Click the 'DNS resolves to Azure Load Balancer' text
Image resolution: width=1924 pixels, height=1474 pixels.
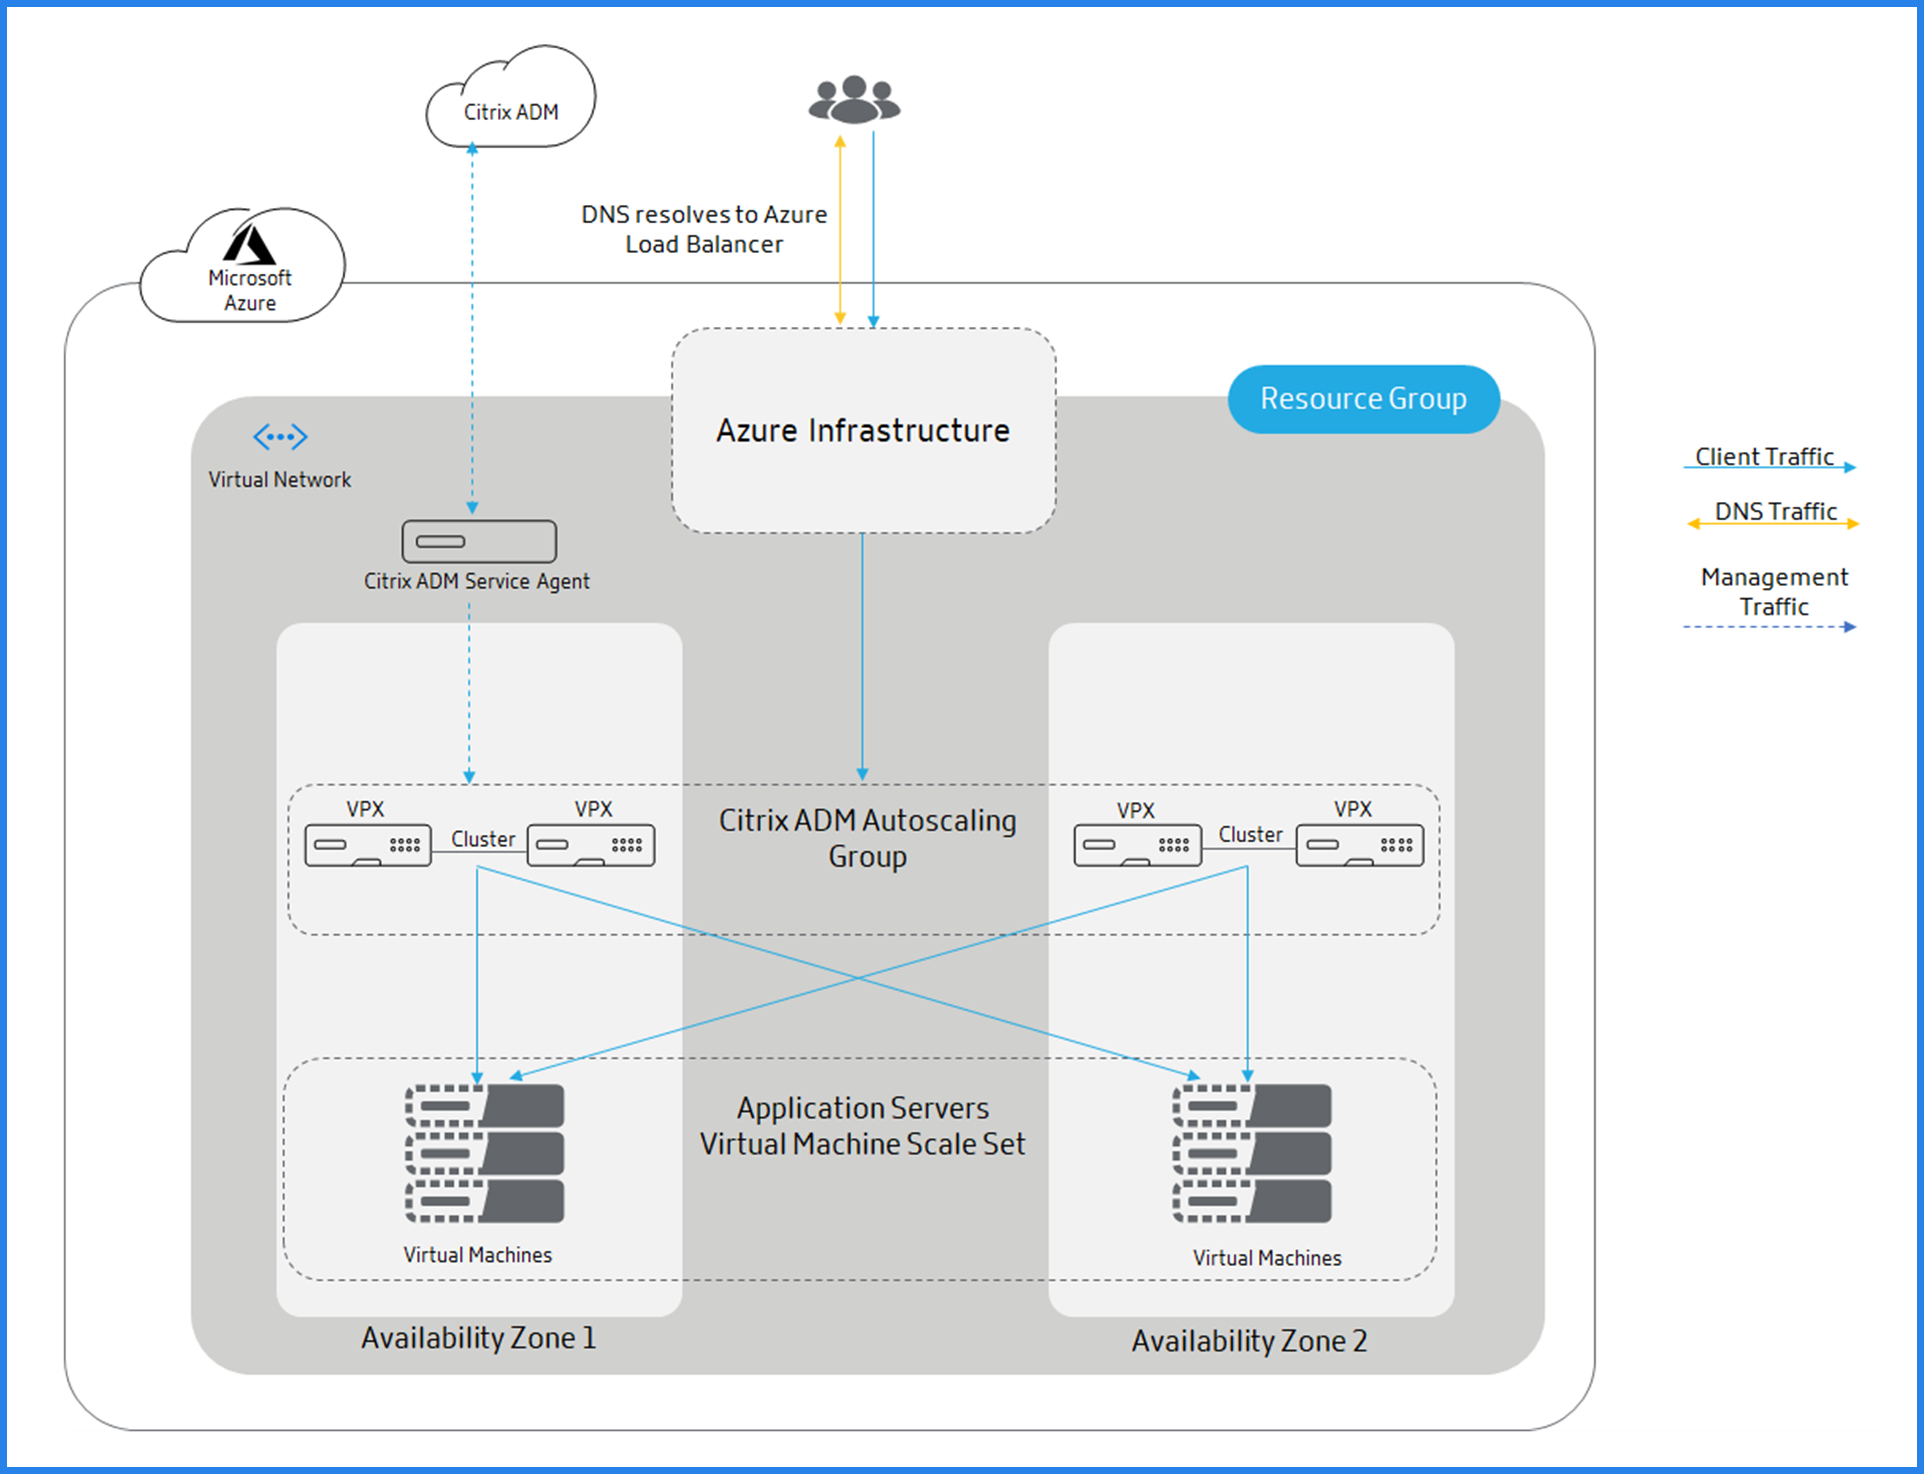point(704,229)
